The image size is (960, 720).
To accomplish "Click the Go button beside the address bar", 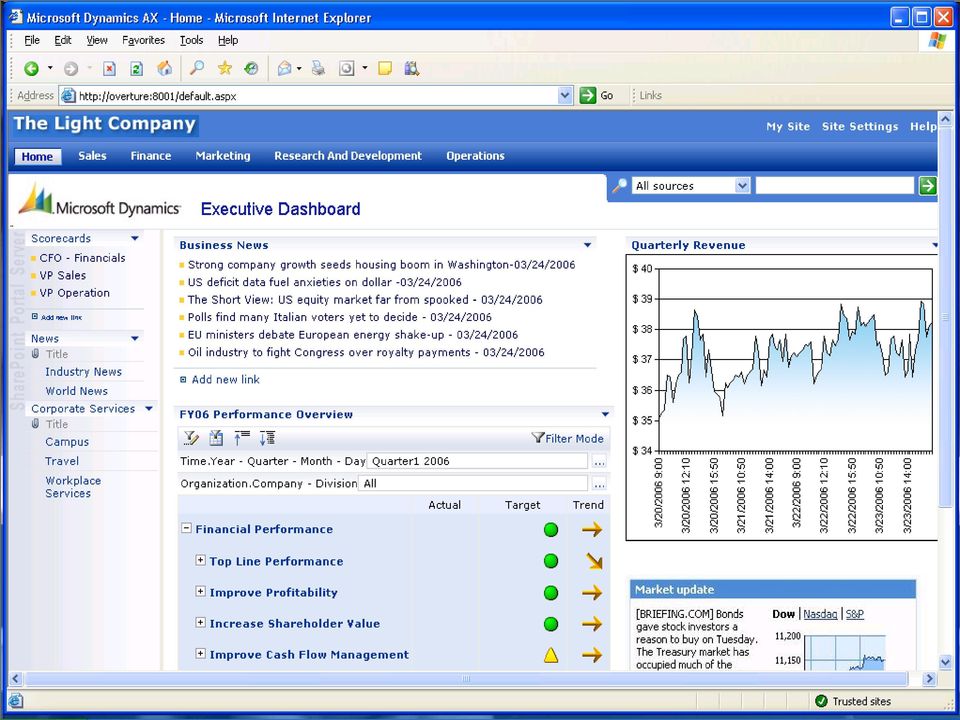I will click(x=596, y=96).
